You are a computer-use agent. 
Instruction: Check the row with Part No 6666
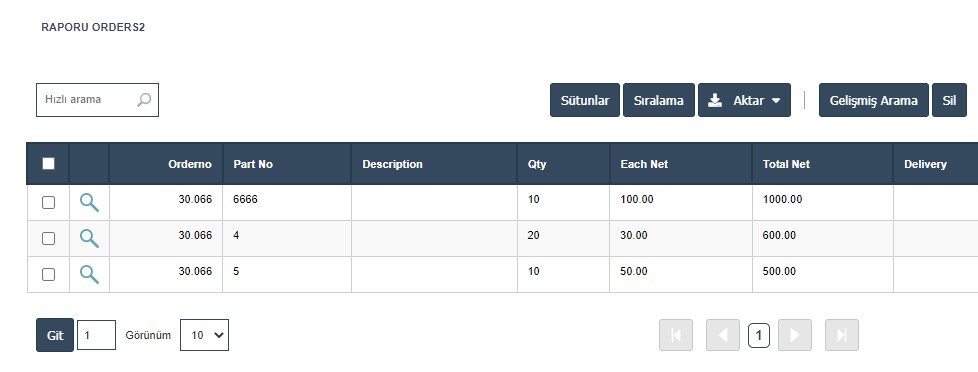[x=48, y=202]
